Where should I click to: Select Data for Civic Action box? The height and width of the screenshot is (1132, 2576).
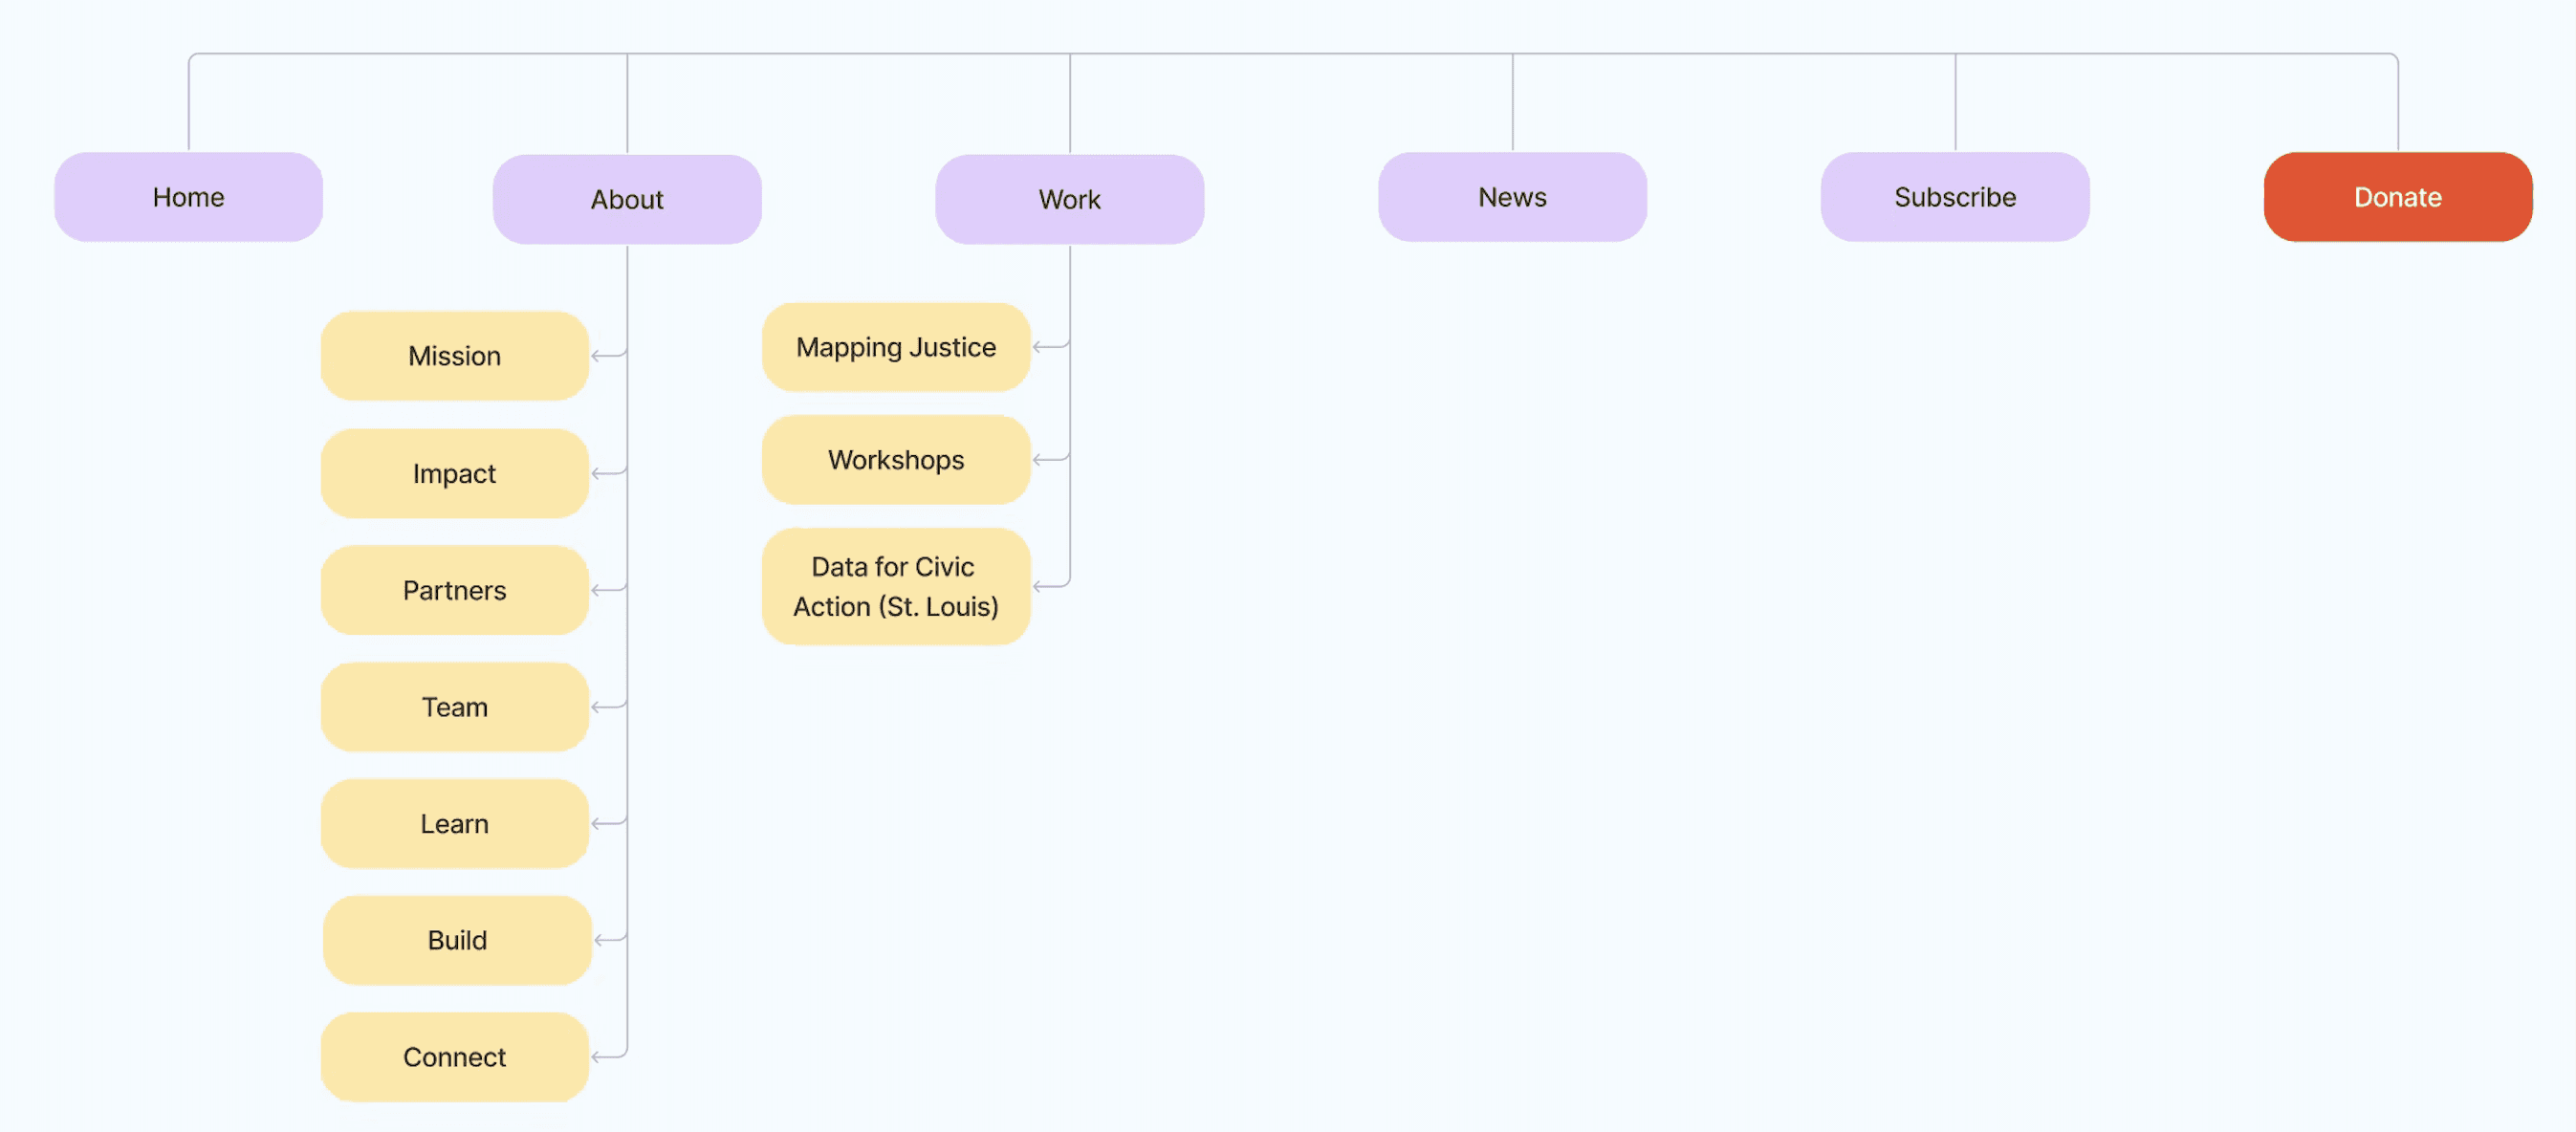pyautogui.click(x=896, y=587)
